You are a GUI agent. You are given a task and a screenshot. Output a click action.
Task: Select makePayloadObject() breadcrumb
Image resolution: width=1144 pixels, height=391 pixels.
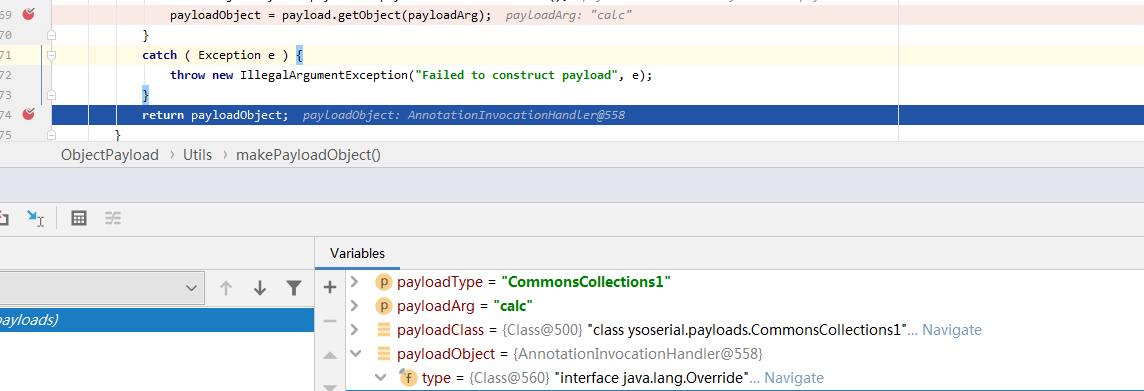(308, 155)
